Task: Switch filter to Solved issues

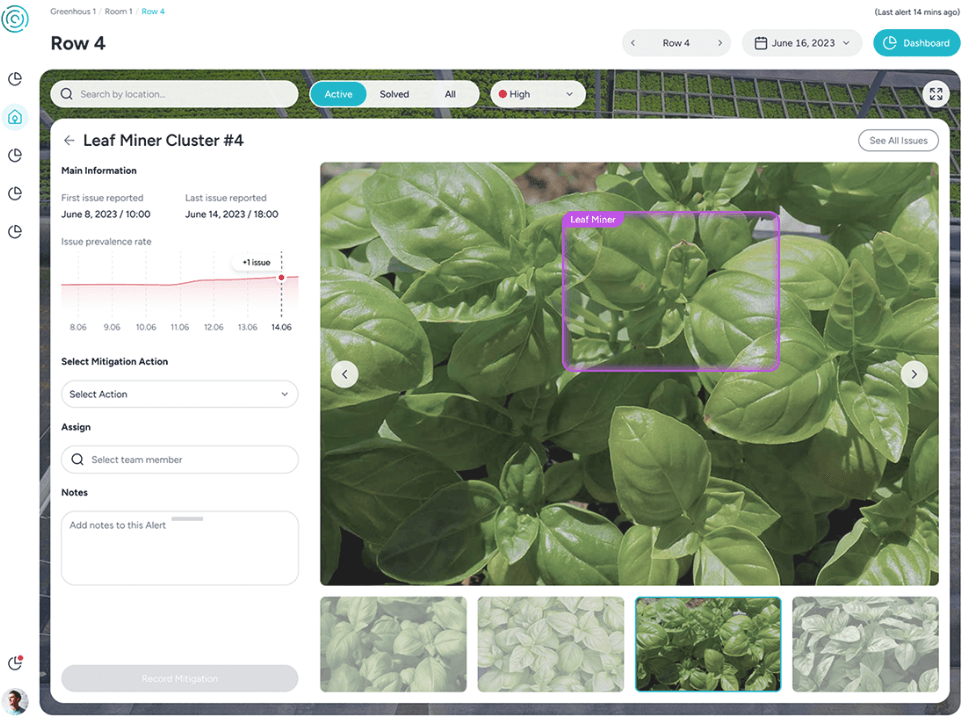Action: (394, 94)
